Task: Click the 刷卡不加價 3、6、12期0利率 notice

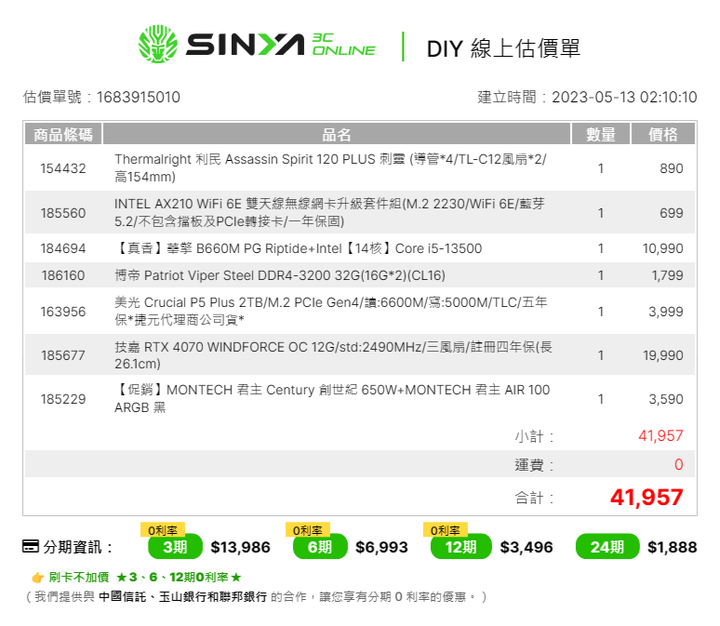Action: coord(145,577)
